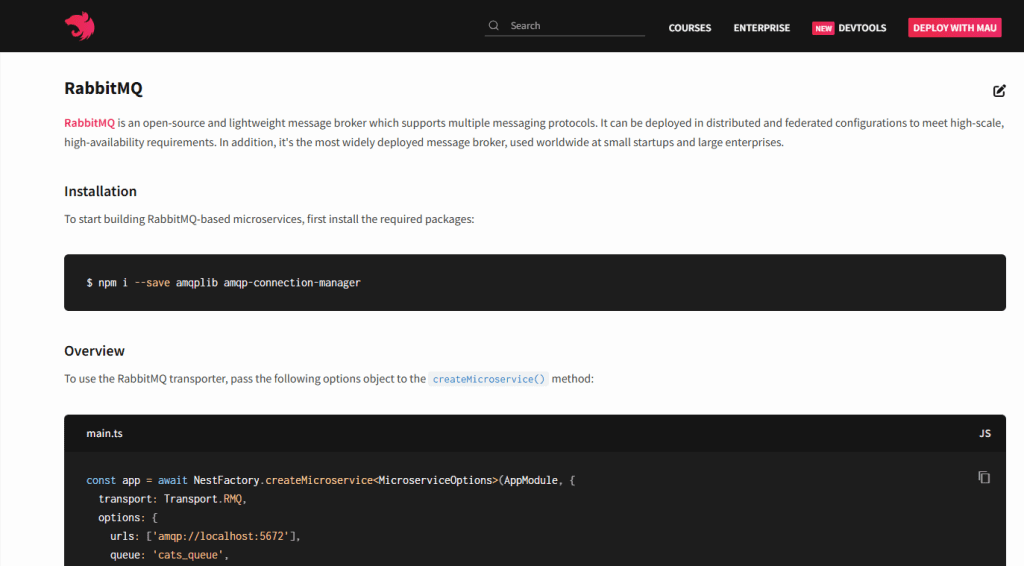Image resolution: width=1024 pixels, height=566 pixels.
Task: Click the DEPLOY WITH MAU button
Action: pyautogui.click(x=954, y=27)
